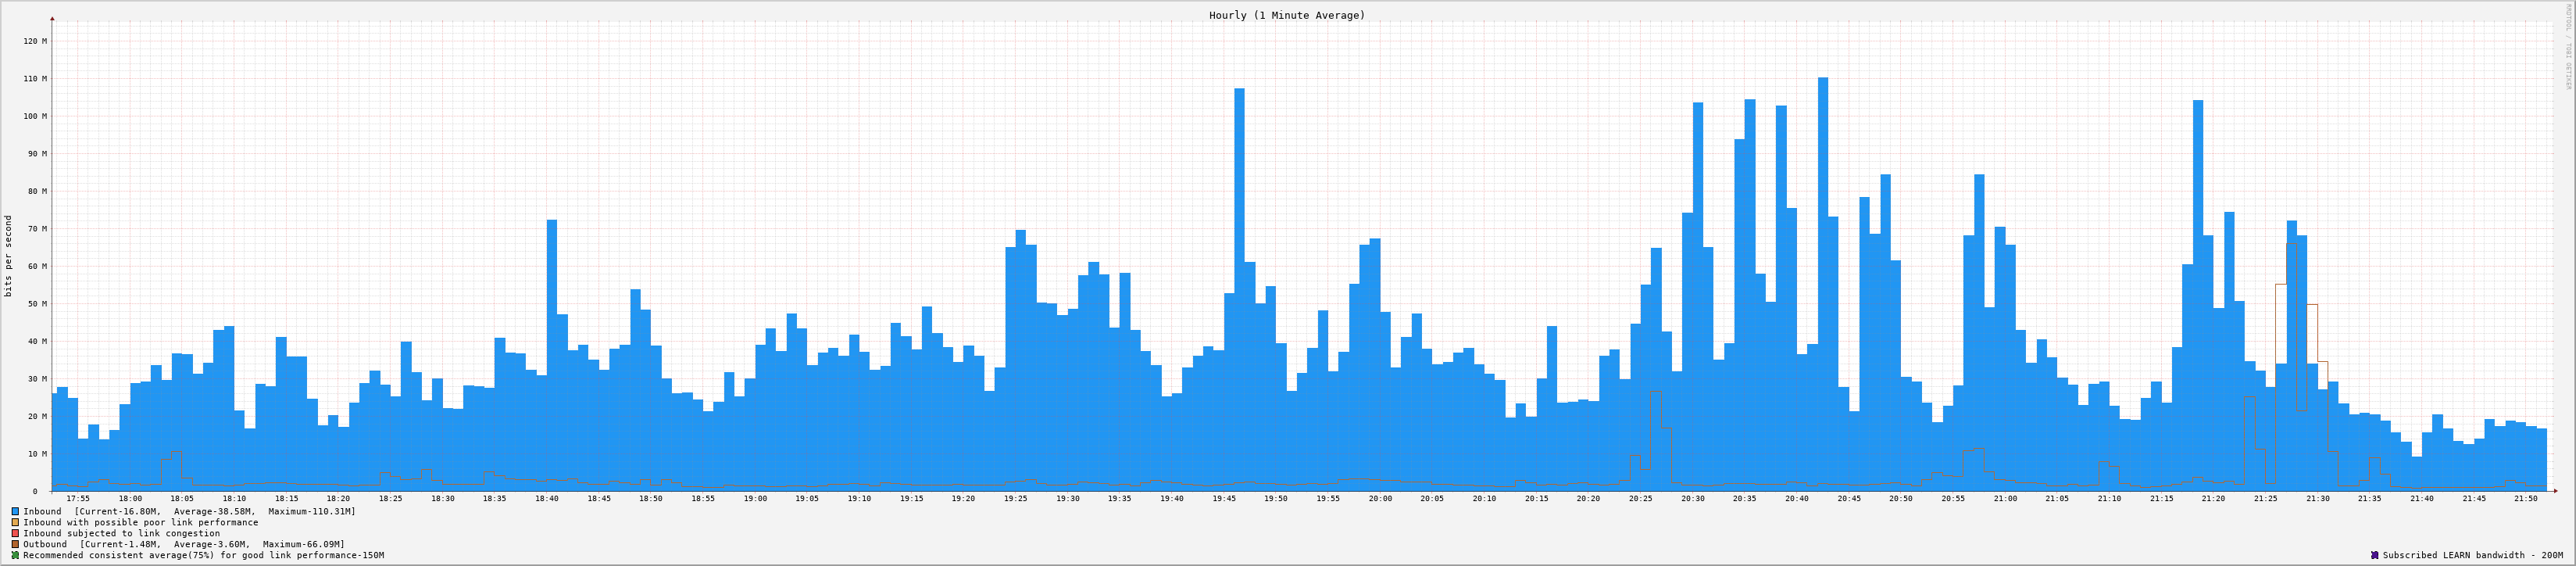Click the 120 M y-axis label

pyautogui.click(x=35, y=41)
